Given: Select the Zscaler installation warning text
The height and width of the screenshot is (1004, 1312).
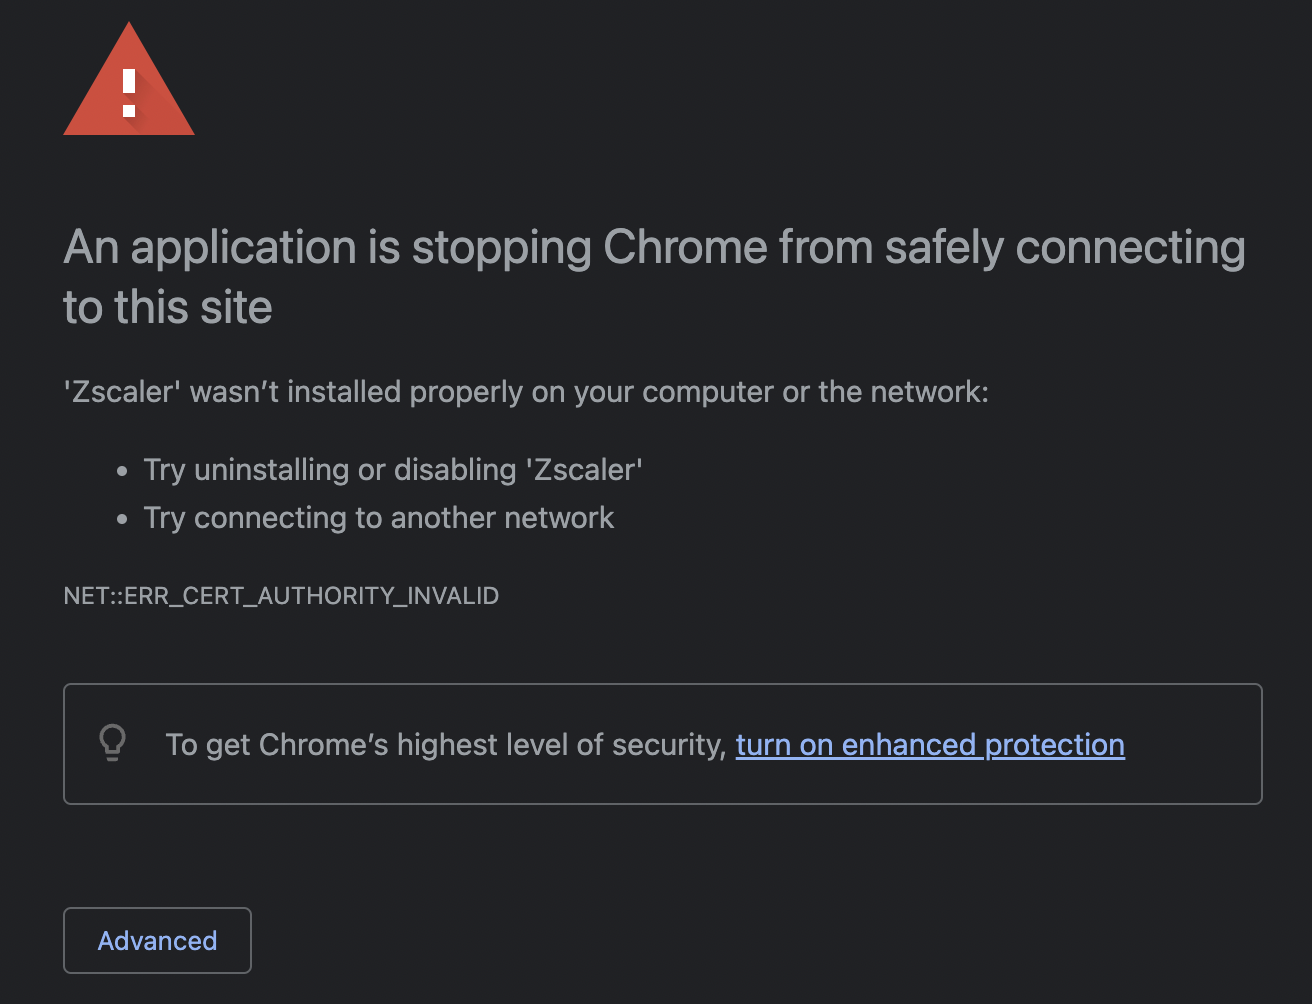Looking at the screenshot, I should 525,391.
